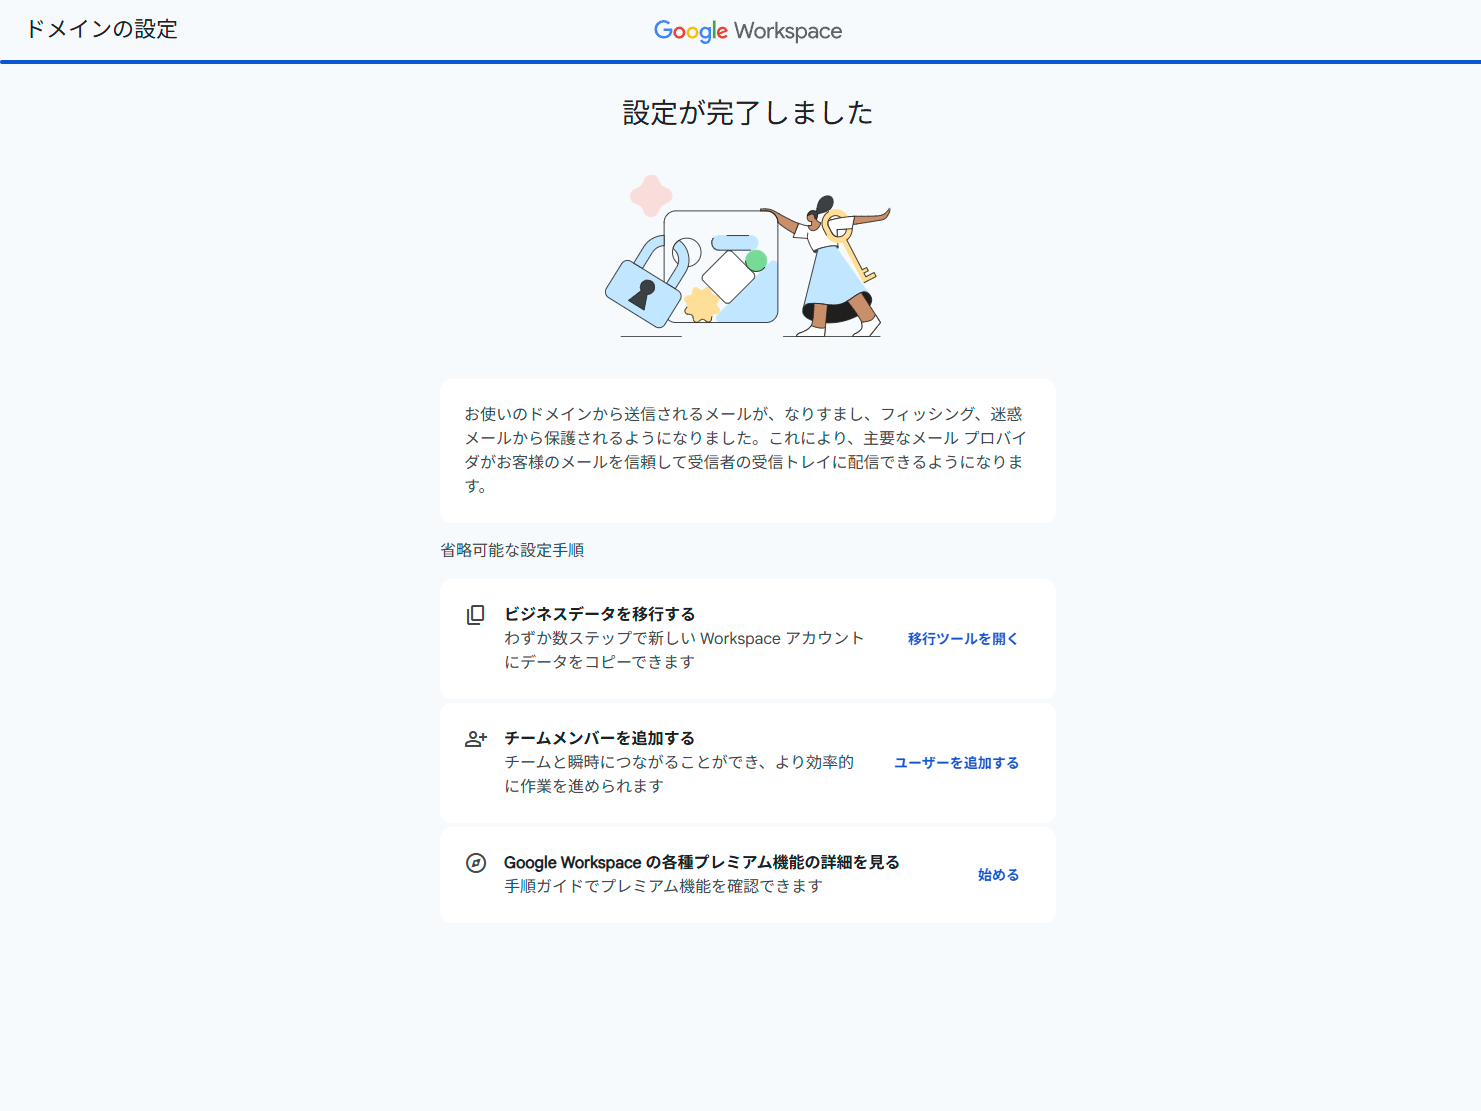Select the チームメンバーを追加する card title
This screenshot has width=1481, height=1111.
coord(599,738)
